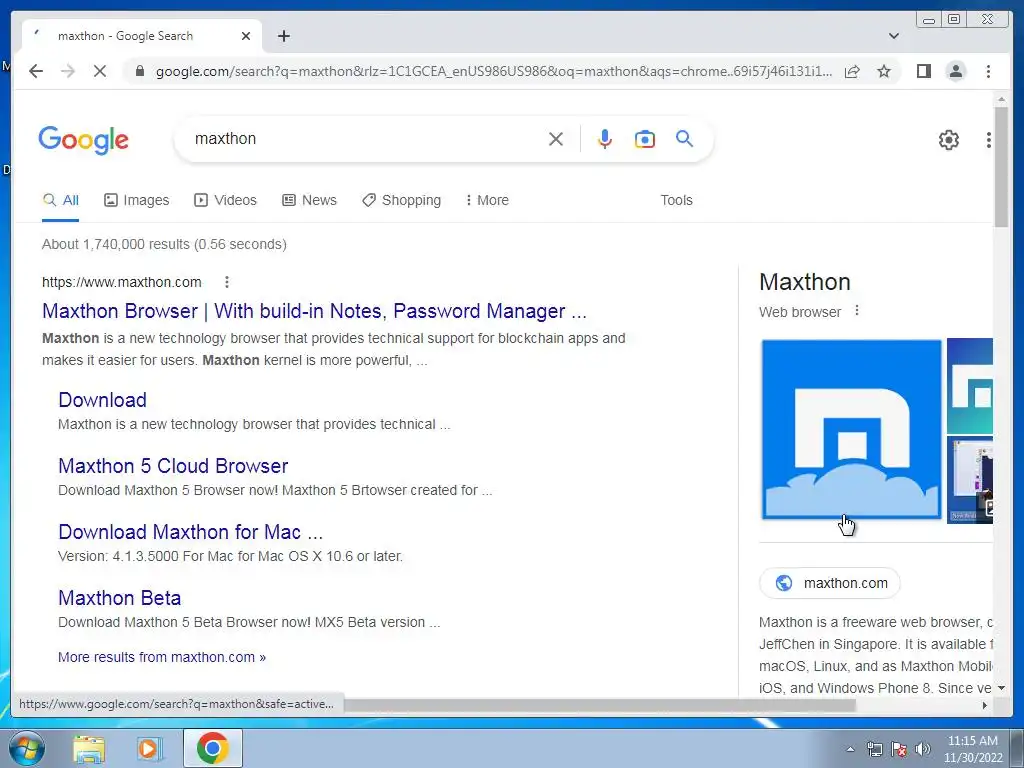Search by image with the camera icon
The width and height of the screenshot is (1024, 768).
coord(645,139)
